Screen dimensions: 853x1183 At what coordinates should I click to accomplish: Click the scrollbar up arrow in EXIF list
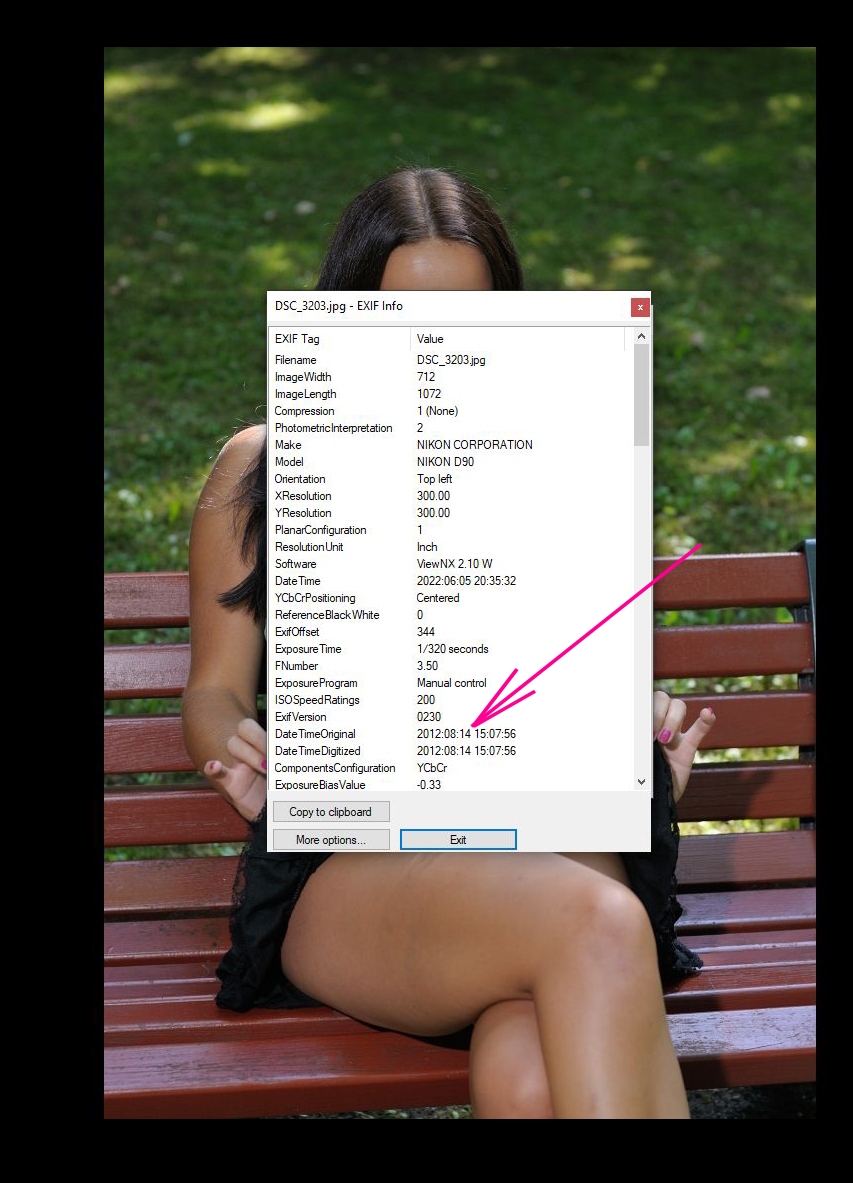641,338
